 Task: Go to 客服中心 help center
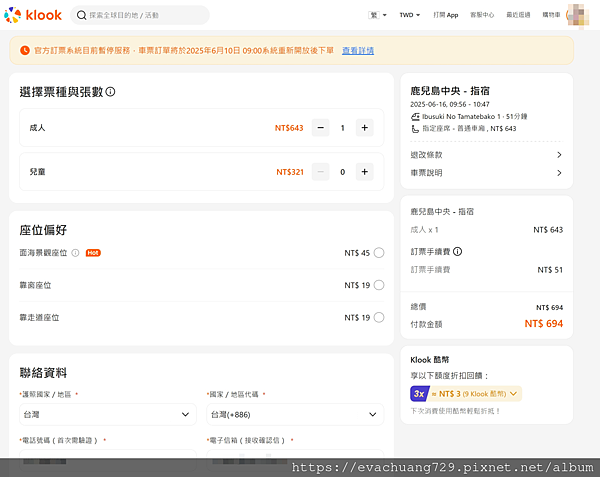[x=482, y=15]
